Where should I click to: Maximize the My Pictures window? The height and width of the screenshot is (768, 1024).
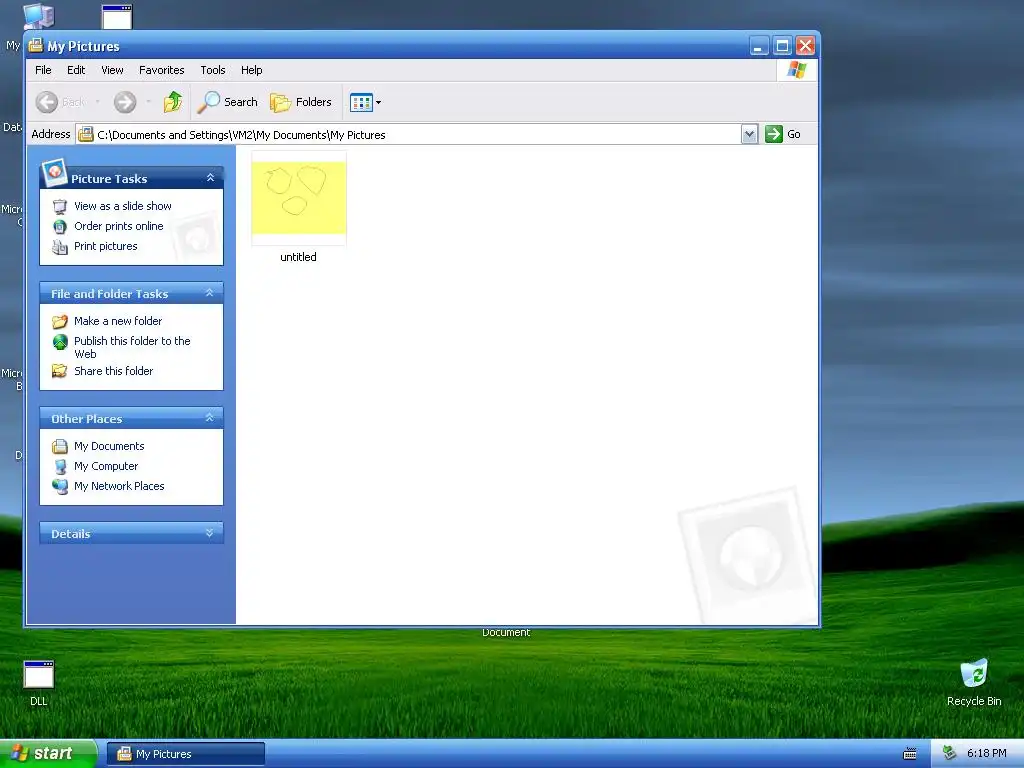point(782,46)
